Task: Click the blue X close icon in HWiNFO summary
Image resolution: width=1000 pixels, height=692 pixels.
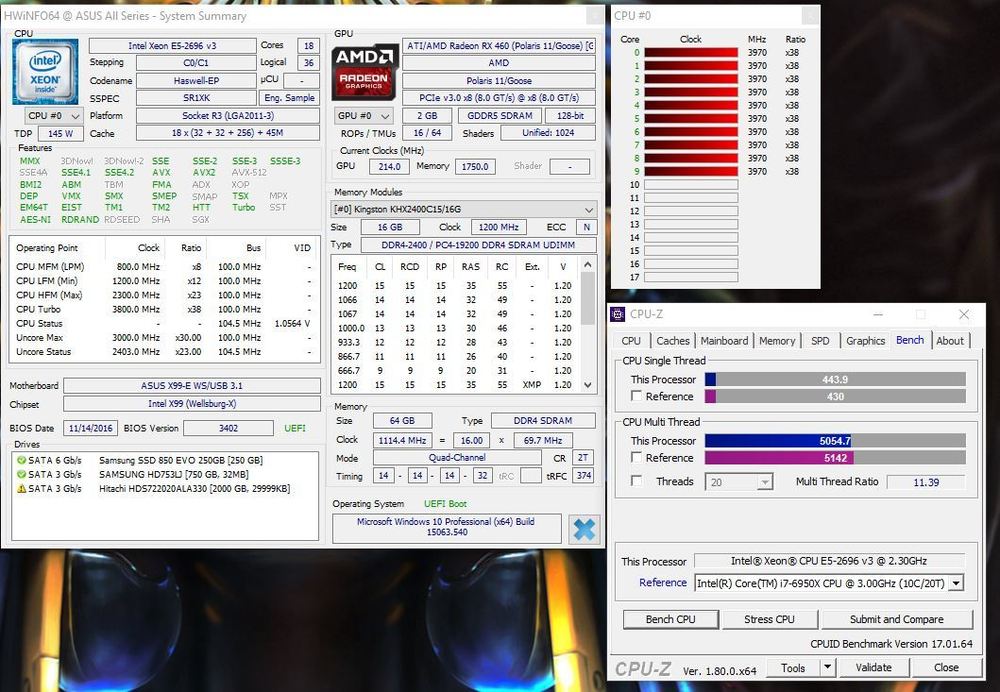Action: point(584,529)
